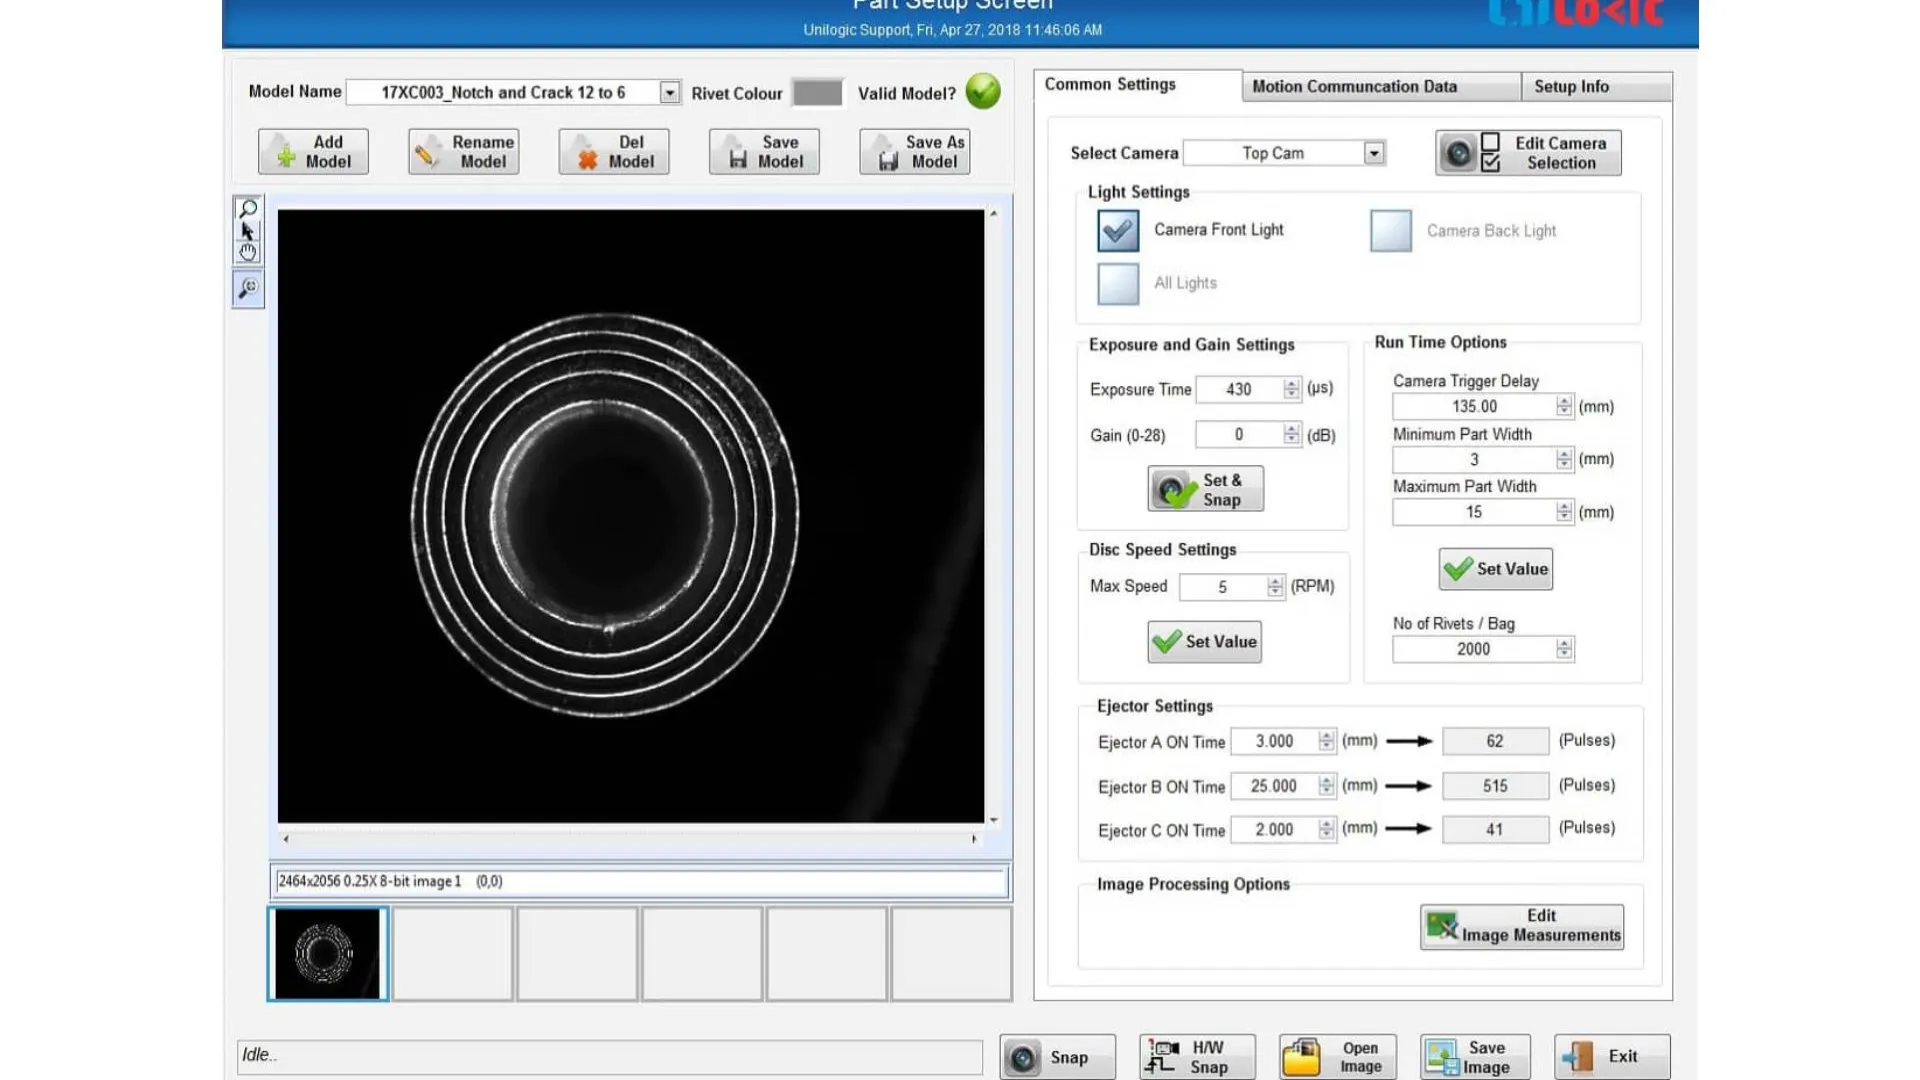Viewport: 1920px width, 1080px height.
Task: Expand the Model Name dropdown
Action: click(x=670, y=93)
